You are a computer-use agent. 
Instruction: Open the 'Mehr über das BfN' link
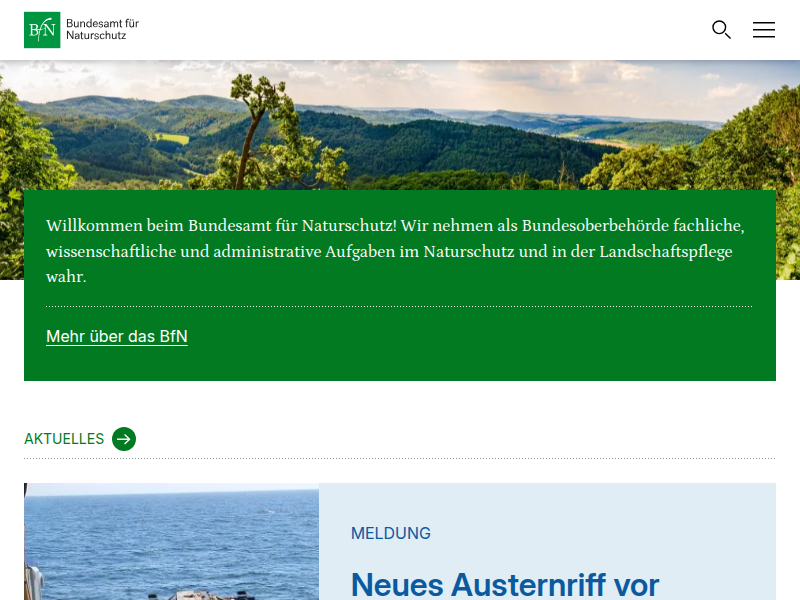pos(117,336)
